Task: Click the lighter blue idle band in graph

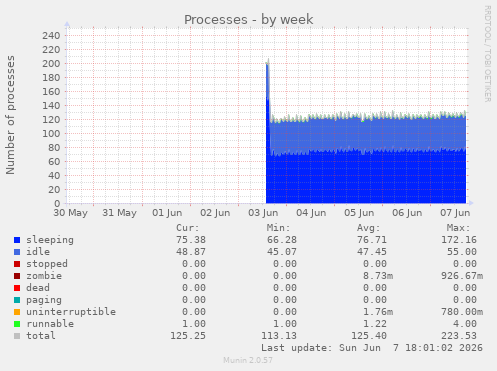Action: [x=367, y=134]
